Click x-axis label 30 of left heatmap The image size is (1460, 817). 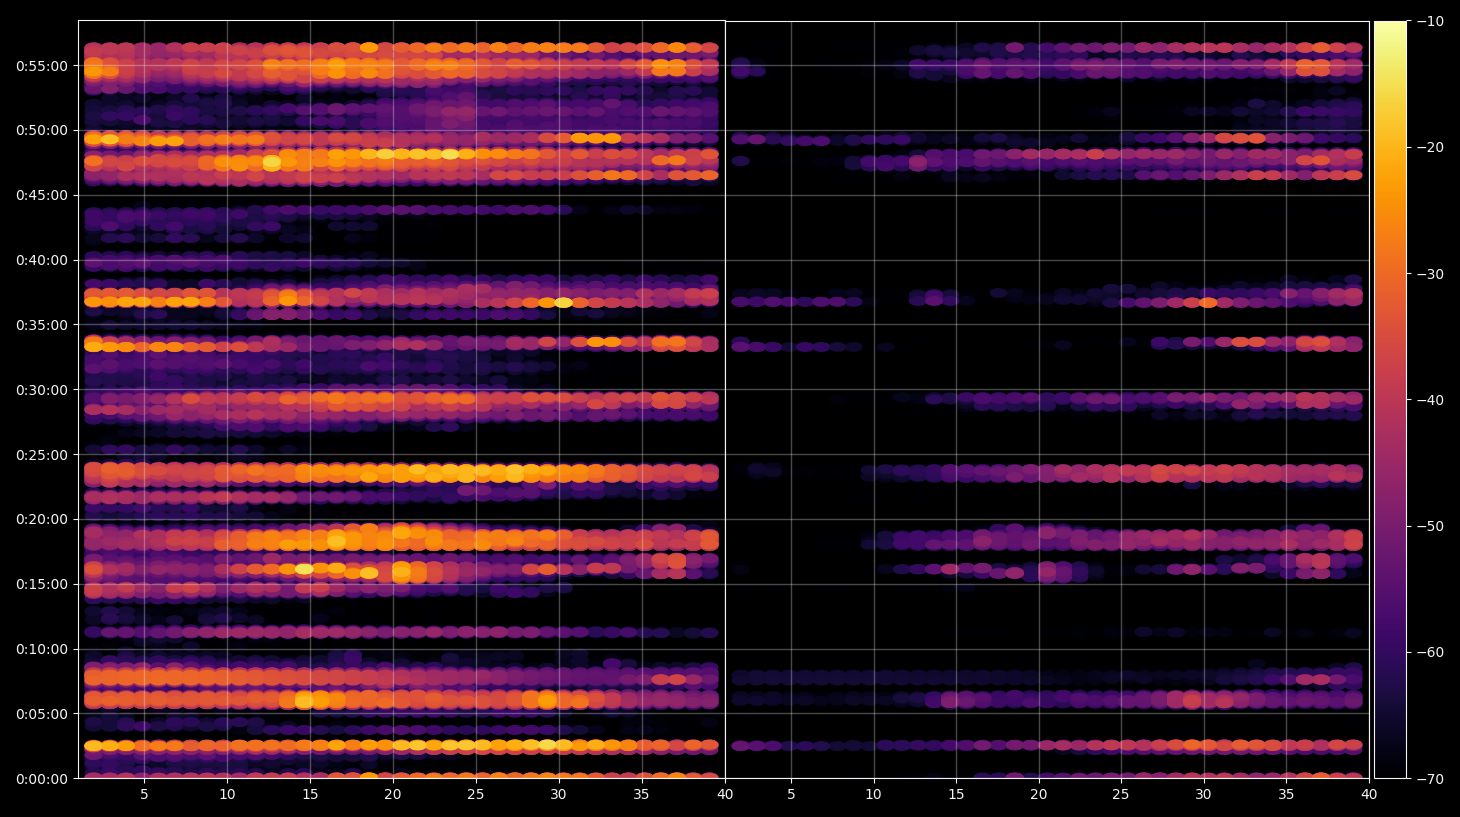click(x=558, y=795)
